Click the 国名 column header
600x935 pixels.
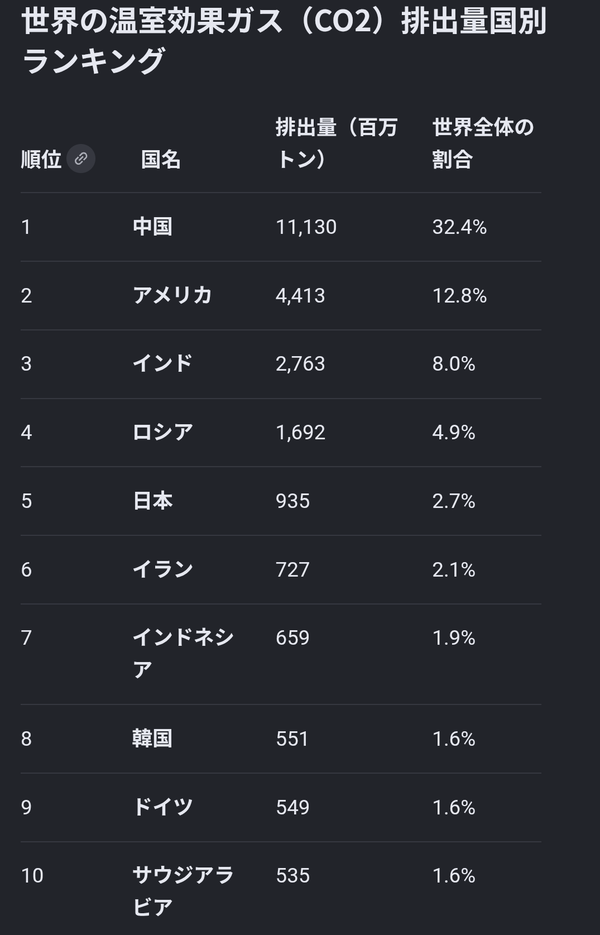tap(160, 159)
